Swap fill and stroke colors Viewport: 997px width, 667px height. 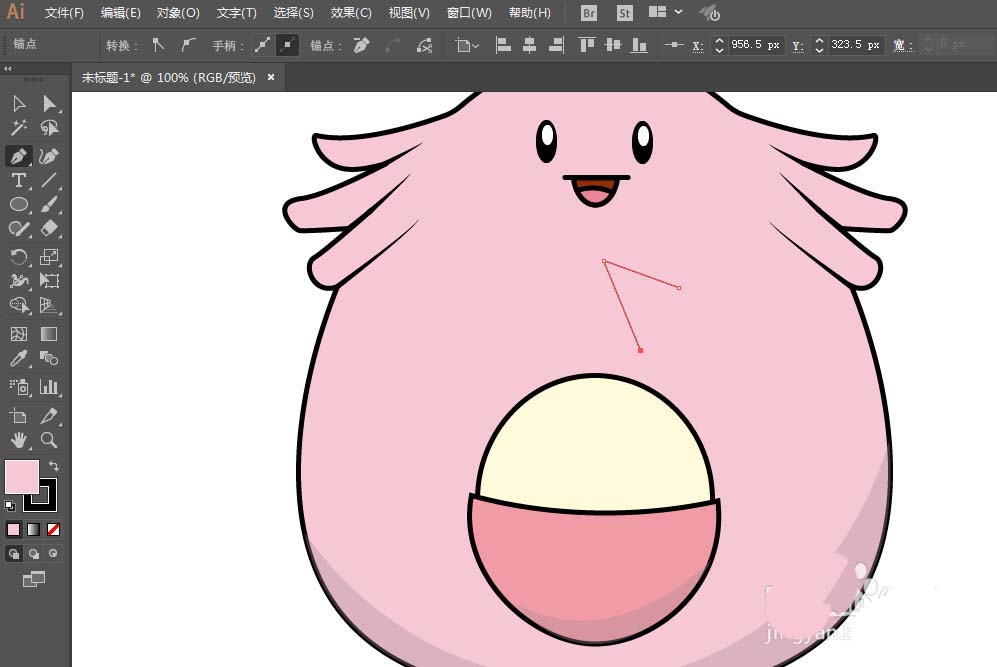(x=54, y=466)
